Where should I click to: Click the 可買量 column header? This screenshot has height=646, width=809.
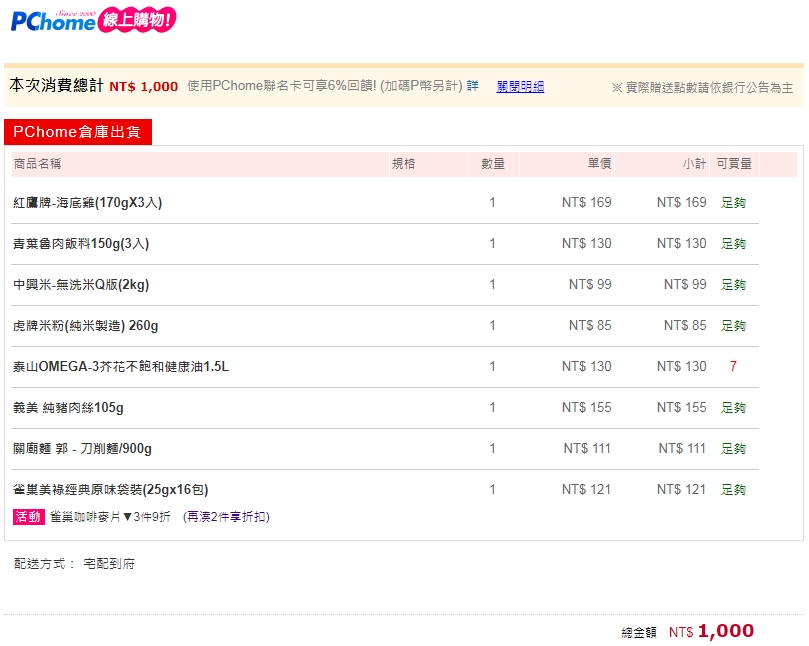(x=734, y=164)
